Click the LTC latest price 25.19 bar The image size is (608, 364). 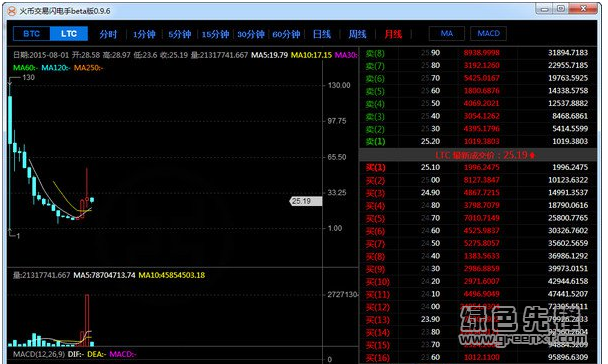tap(478, 155)
